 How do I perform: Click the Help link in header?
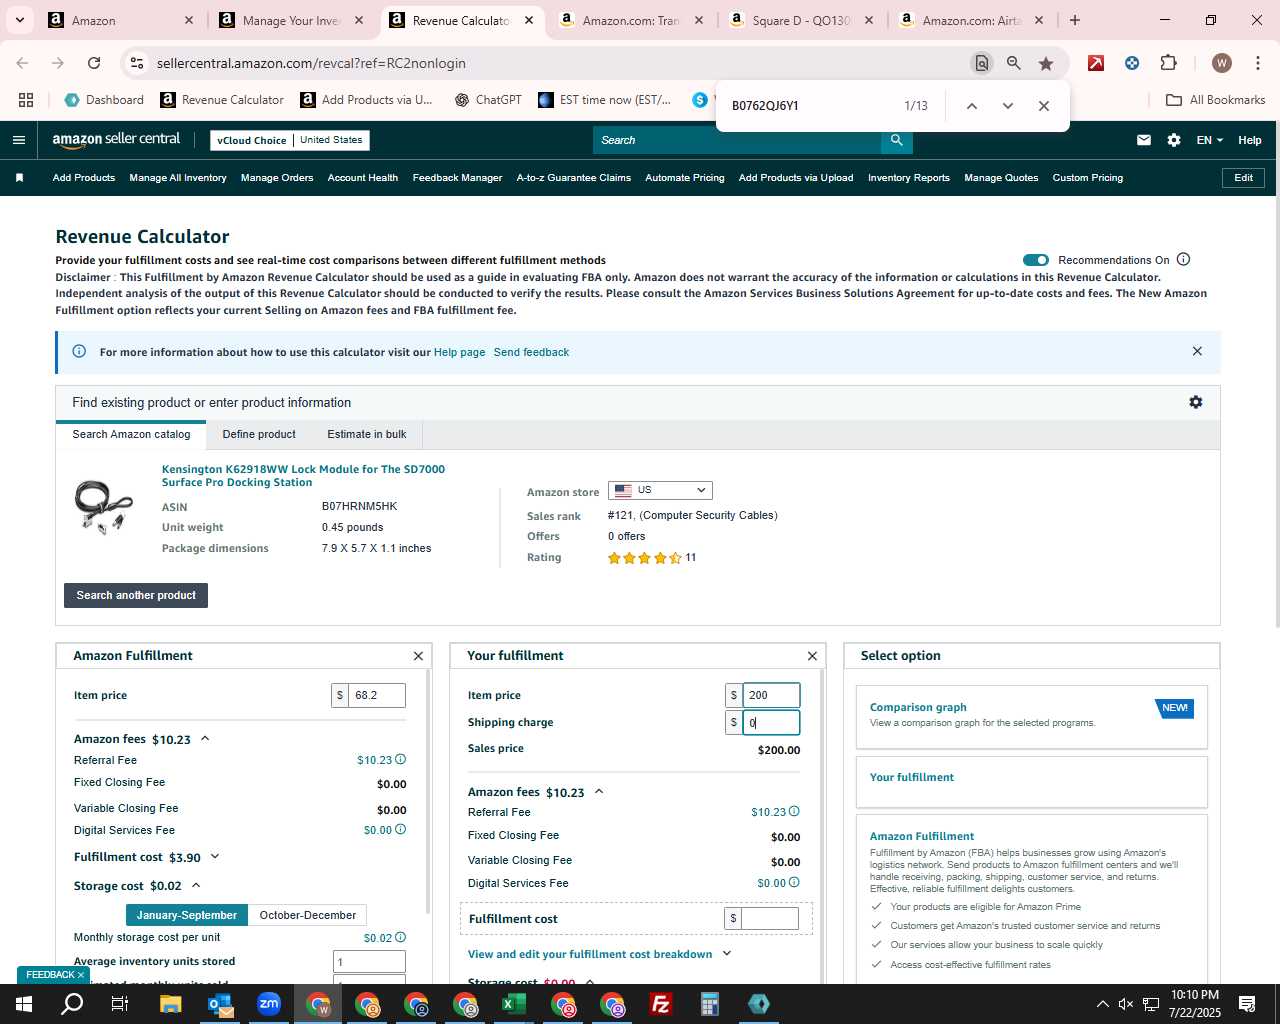1250,140
